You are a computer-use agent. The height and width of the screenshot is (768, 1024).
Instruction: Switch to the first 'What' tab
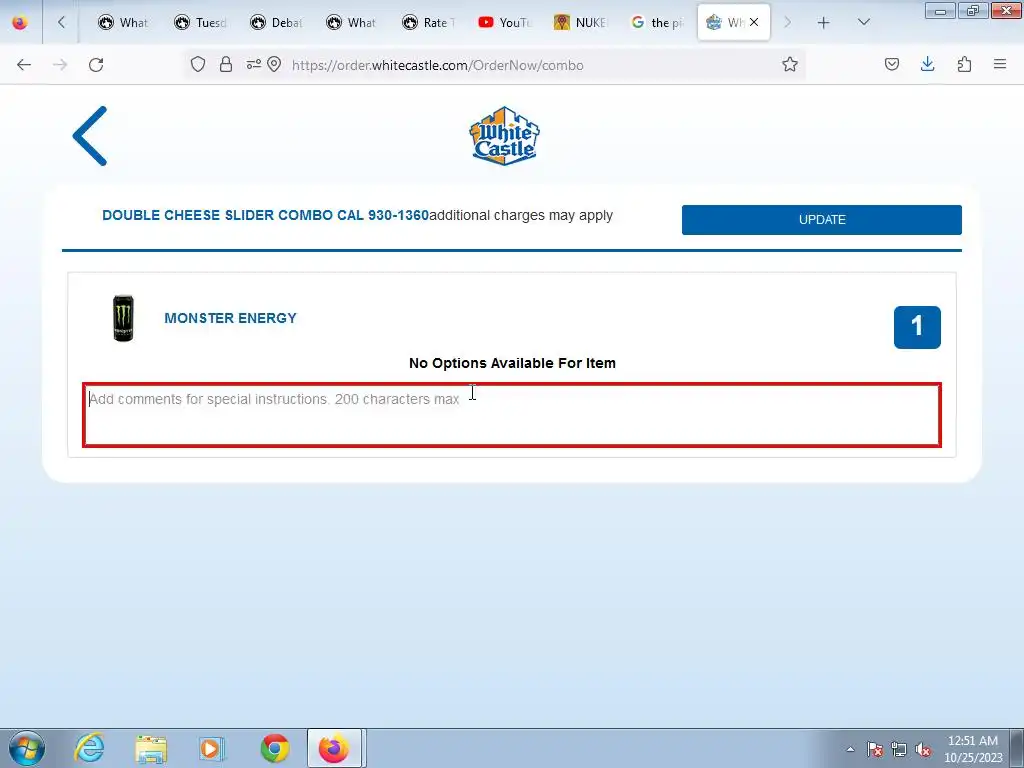click(x=123, y=22)
